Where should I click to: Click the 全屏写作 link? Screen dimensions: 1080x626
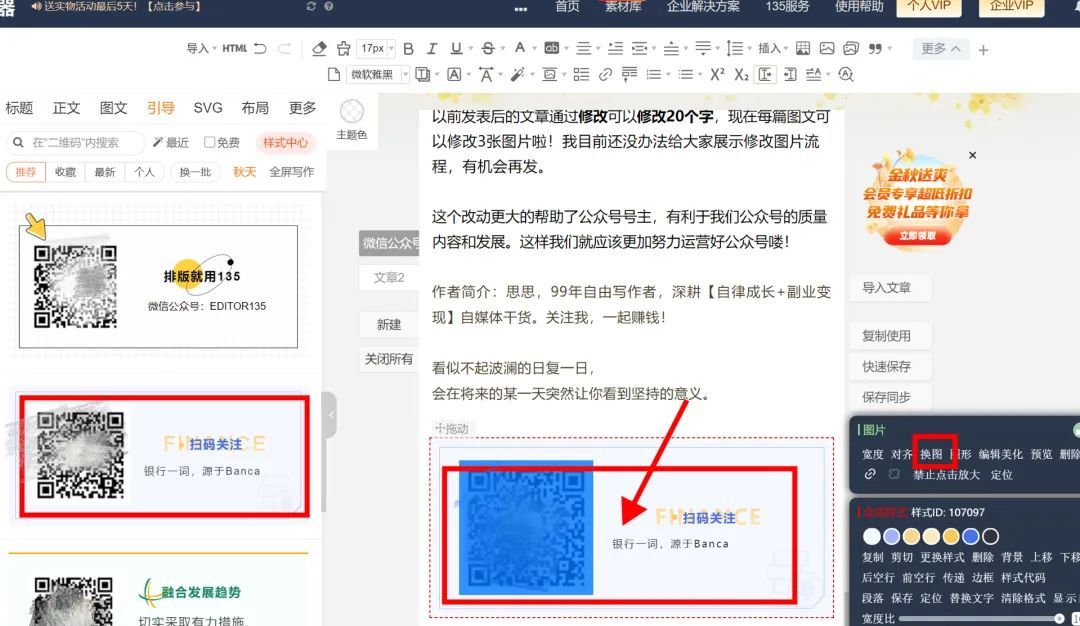[x=291, y=171]
